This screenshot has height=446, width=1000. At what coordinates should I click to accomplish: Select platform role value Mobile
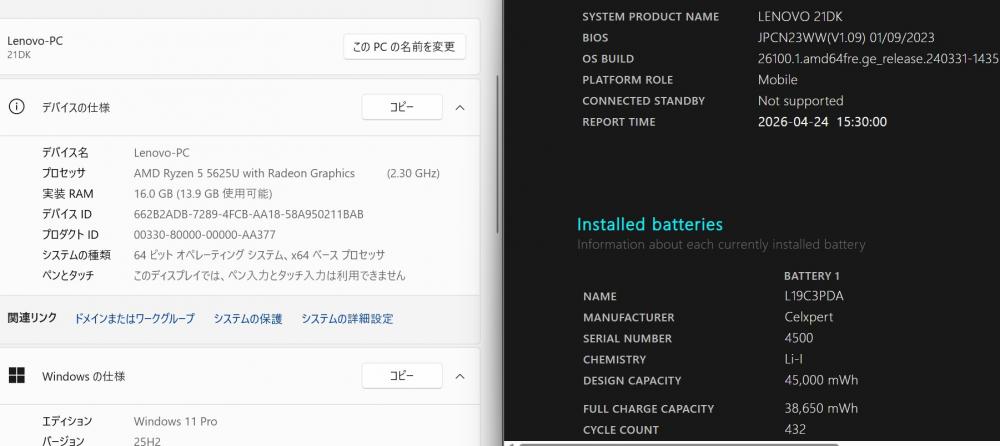click(777, 80)
